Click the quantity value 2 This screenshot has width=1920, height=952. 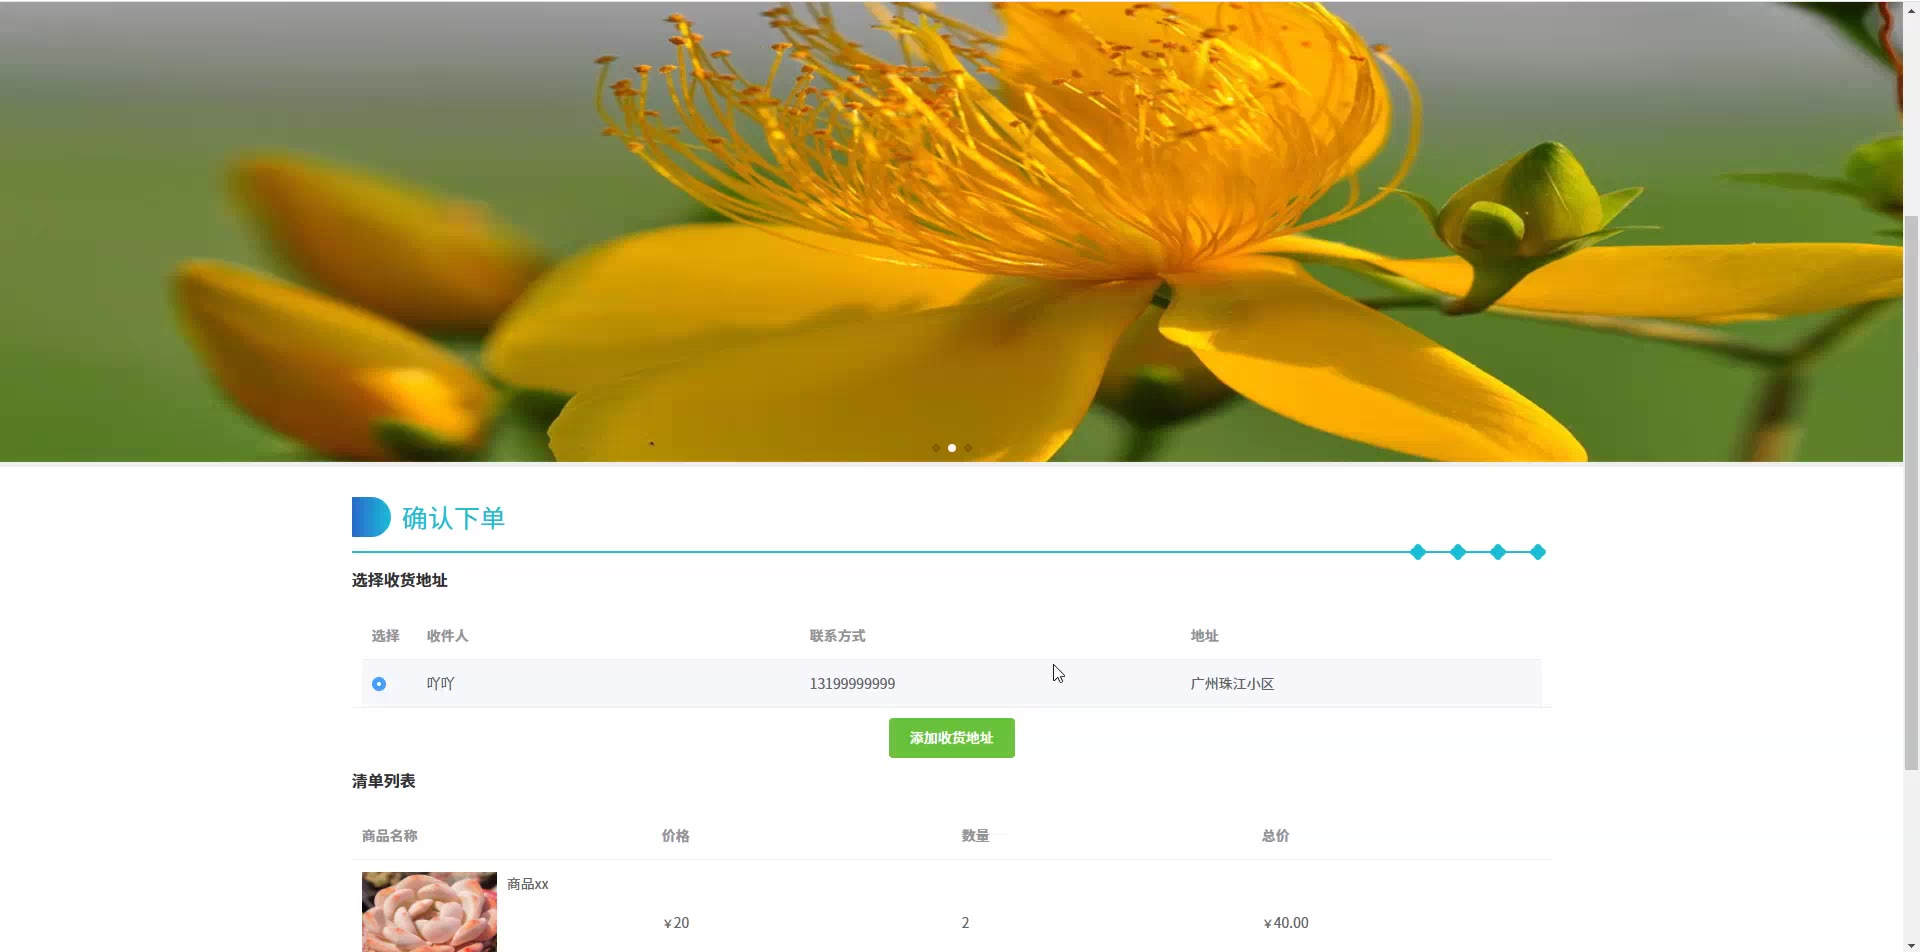pyautogui.click(x=965, y=923)
